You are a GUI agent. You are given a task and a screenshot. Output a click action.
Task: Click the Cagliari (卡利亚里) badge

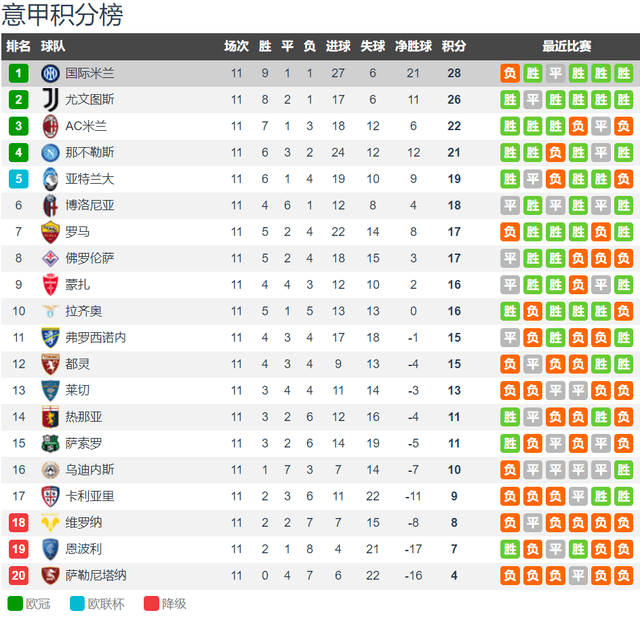tap(50, 496)
